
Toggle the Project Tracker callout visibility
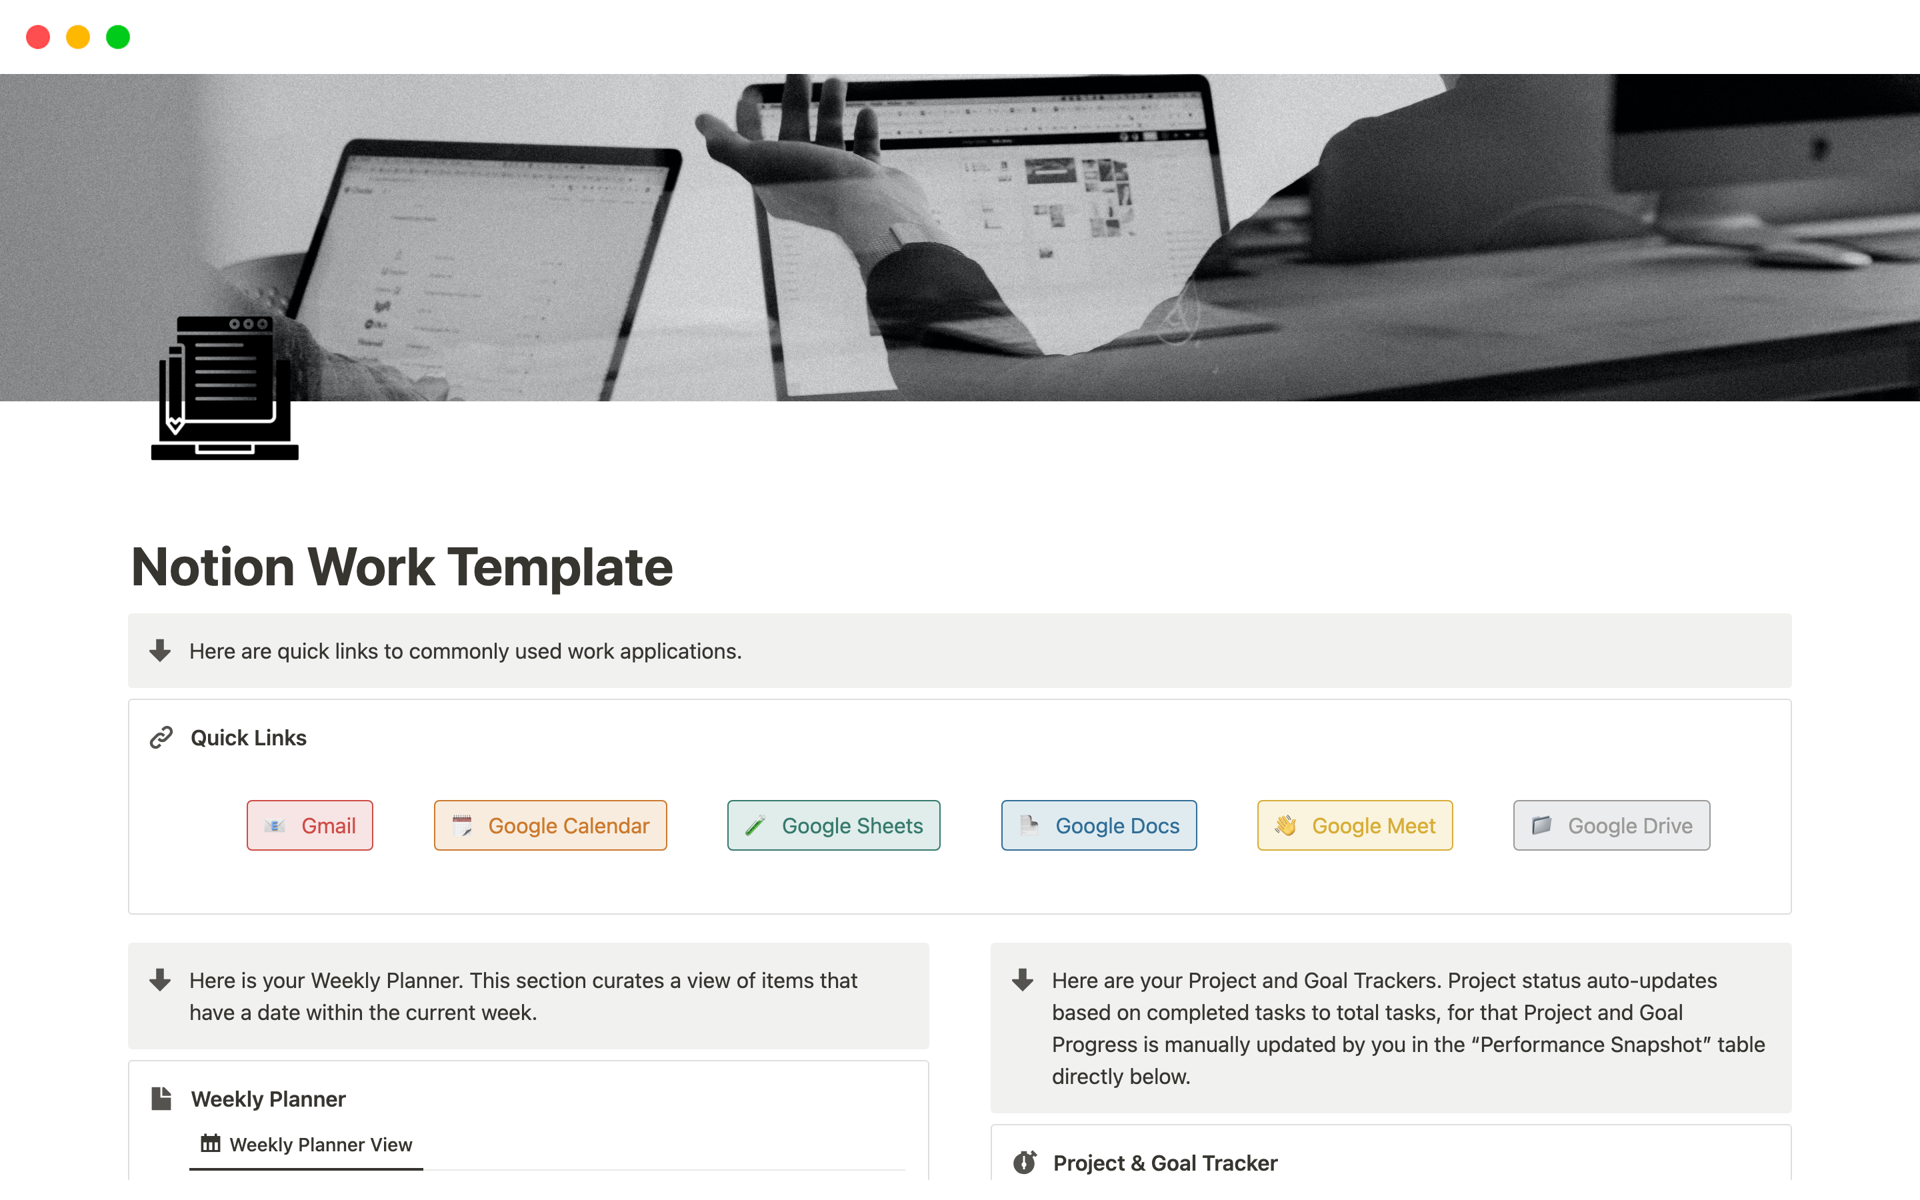coord(1026,980)
